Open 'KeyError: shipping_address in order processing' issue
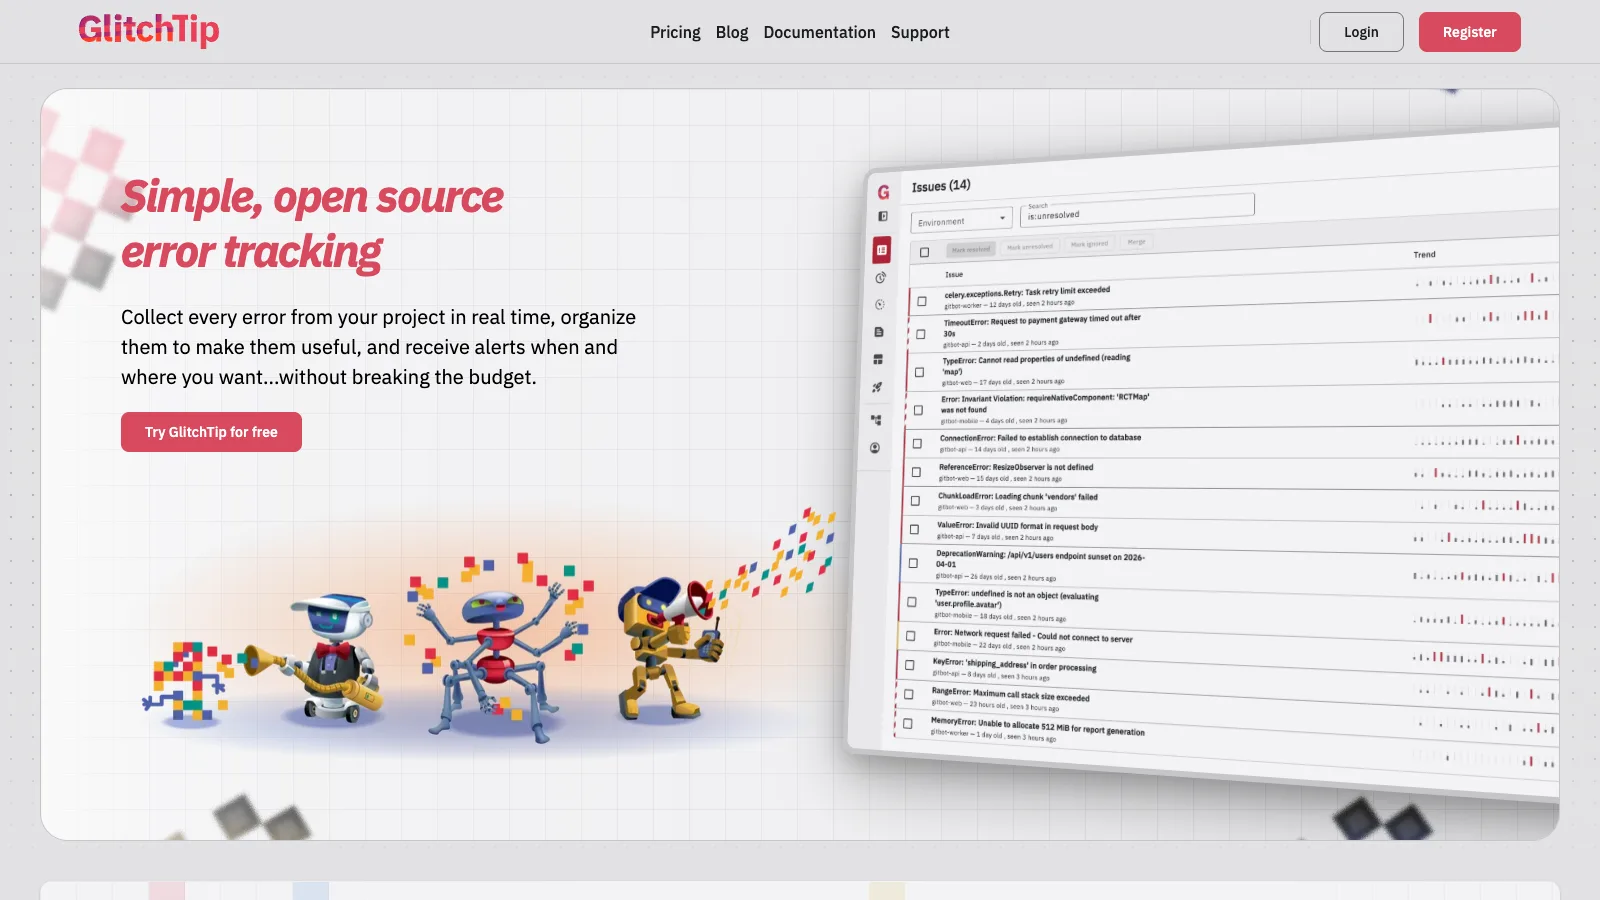The image size is (1600, 900). pos(1014,665)
